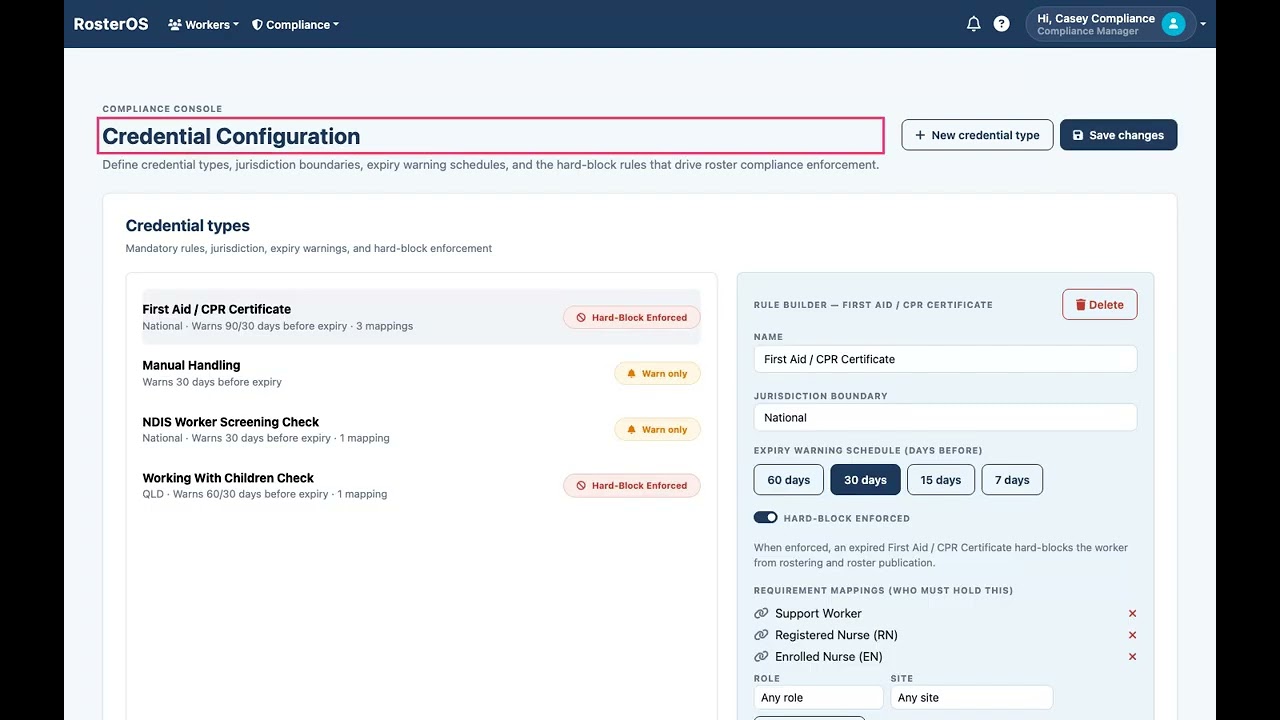The image size is (1280, 720).
Task: Select Manual Handling credential row
Action: tap(421, 373)
